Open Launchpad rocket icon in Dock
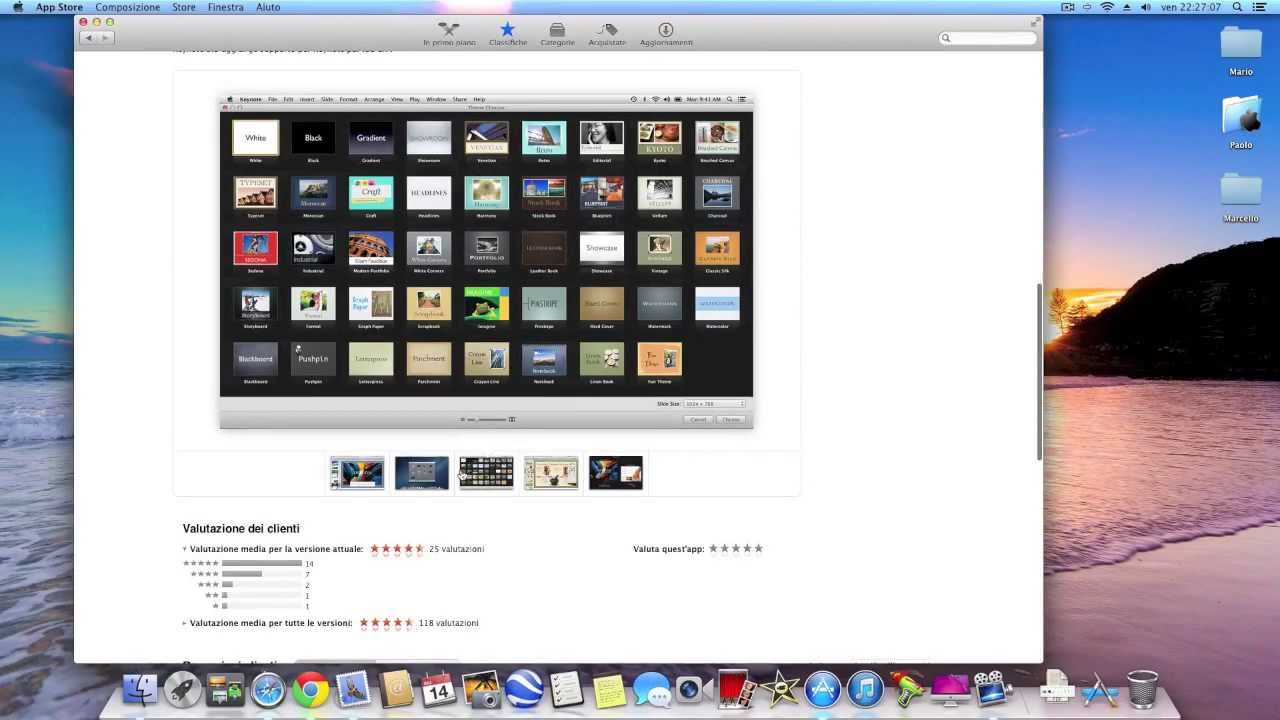The image size is (1280, 720). point(182,690)
